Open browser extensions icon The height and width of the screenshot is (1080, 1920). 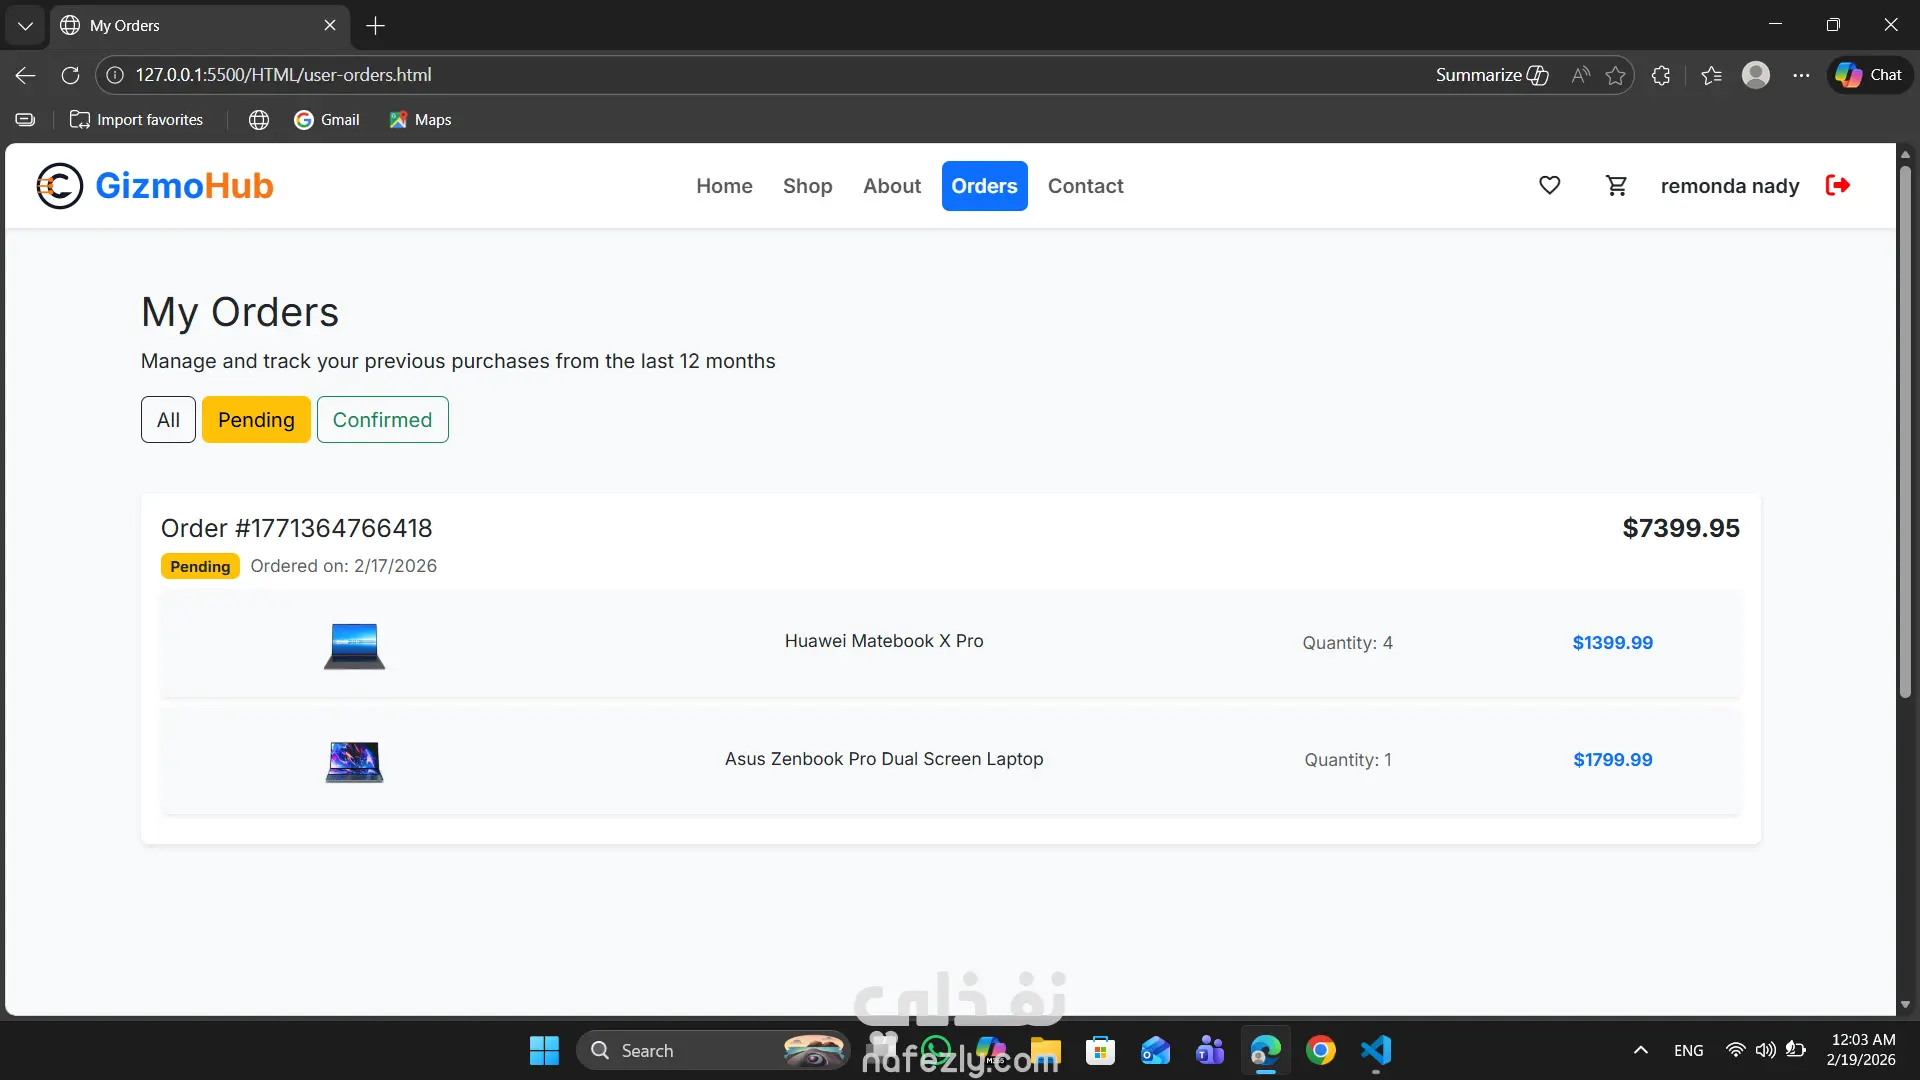point(1661,75)
